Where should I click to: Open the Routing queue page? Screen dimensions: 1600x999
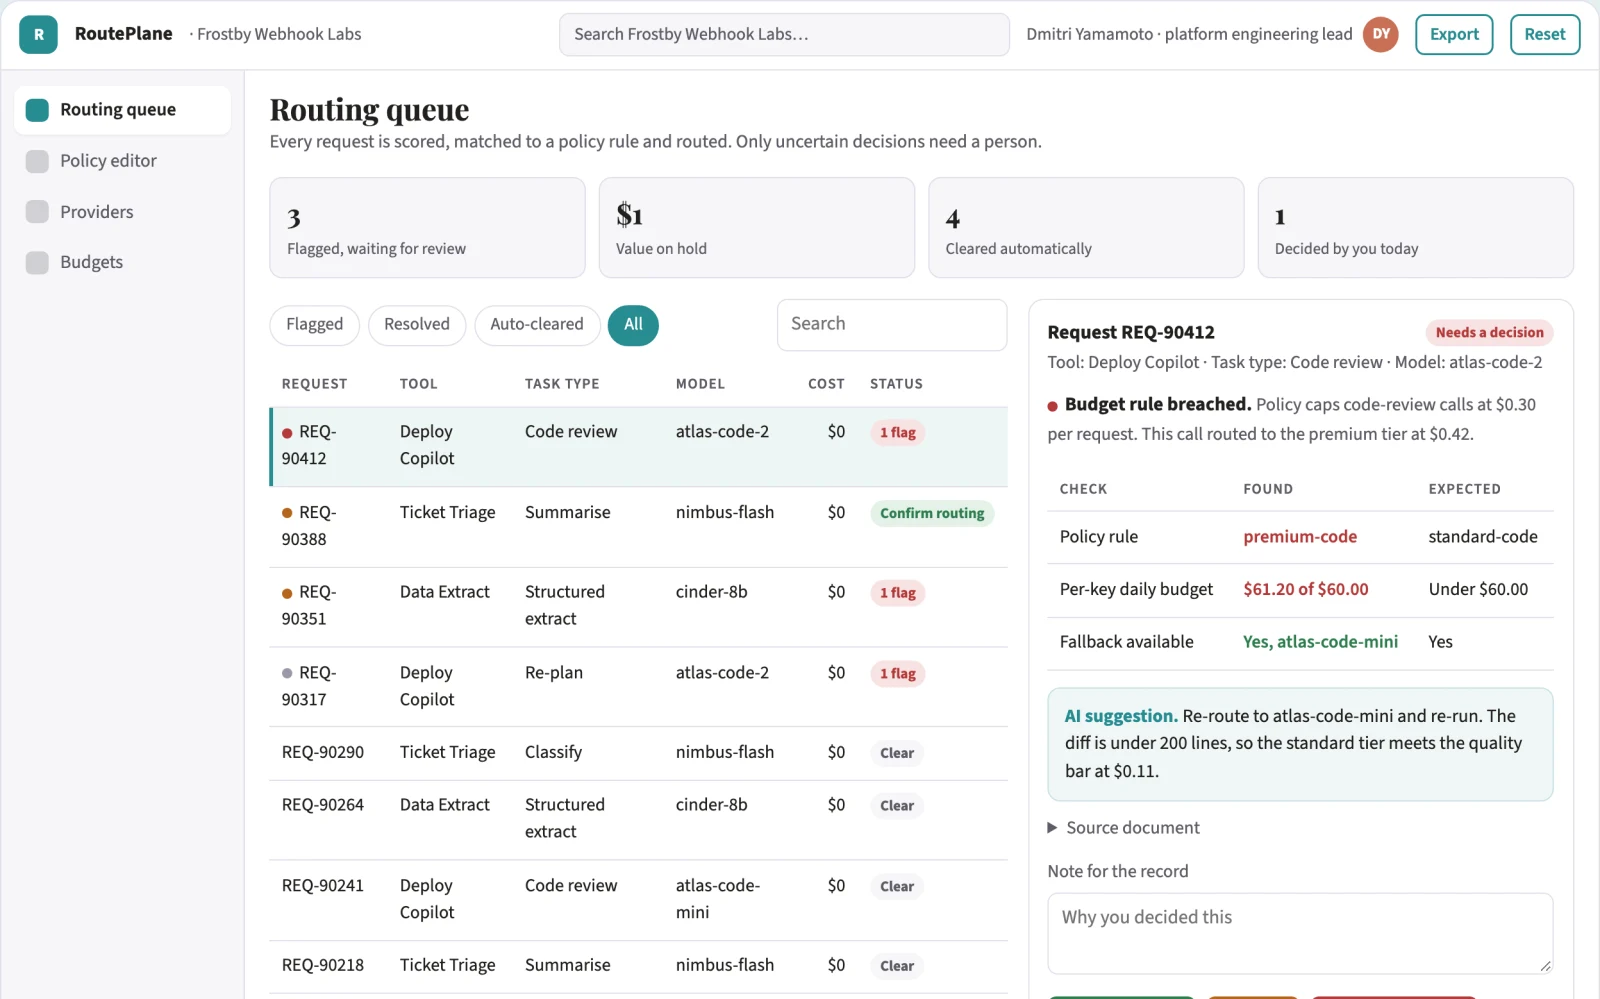click(122, 110)
